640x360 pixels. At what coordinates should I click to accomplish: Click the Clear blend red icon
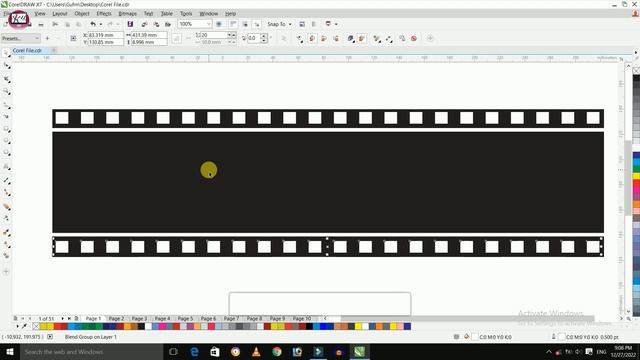pyautogui.click(x=414, y=38)
